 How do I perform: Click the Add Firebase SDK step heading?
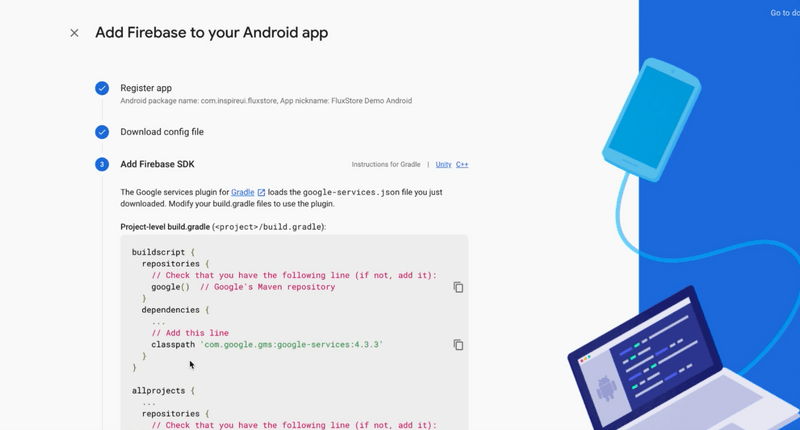click(x=157, y=164)
